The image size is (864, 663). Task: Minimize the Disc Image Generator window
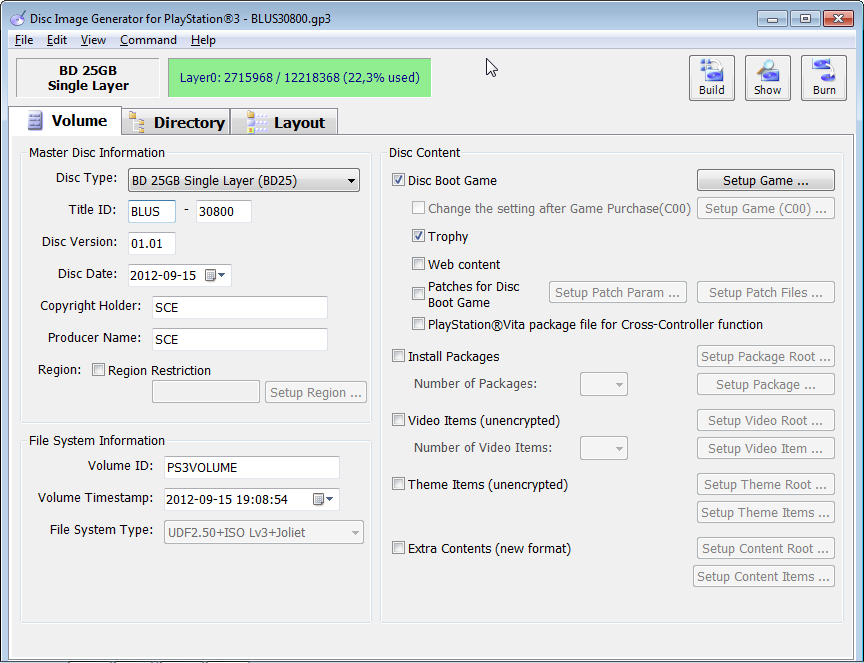click(x=772, y=19)
